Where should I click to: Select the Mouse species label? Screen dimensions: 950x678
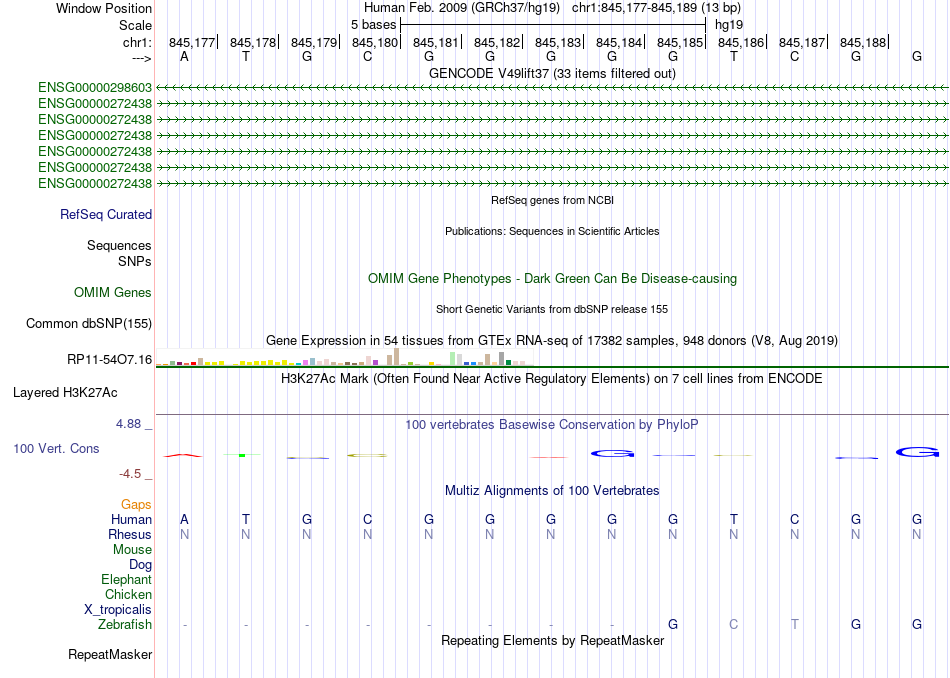click(x=132, y=550)
